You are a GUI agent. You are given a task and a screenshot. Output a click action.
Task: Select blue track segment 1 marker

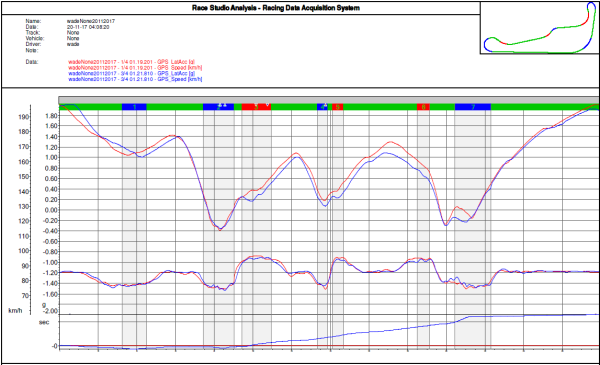[134, 107]
